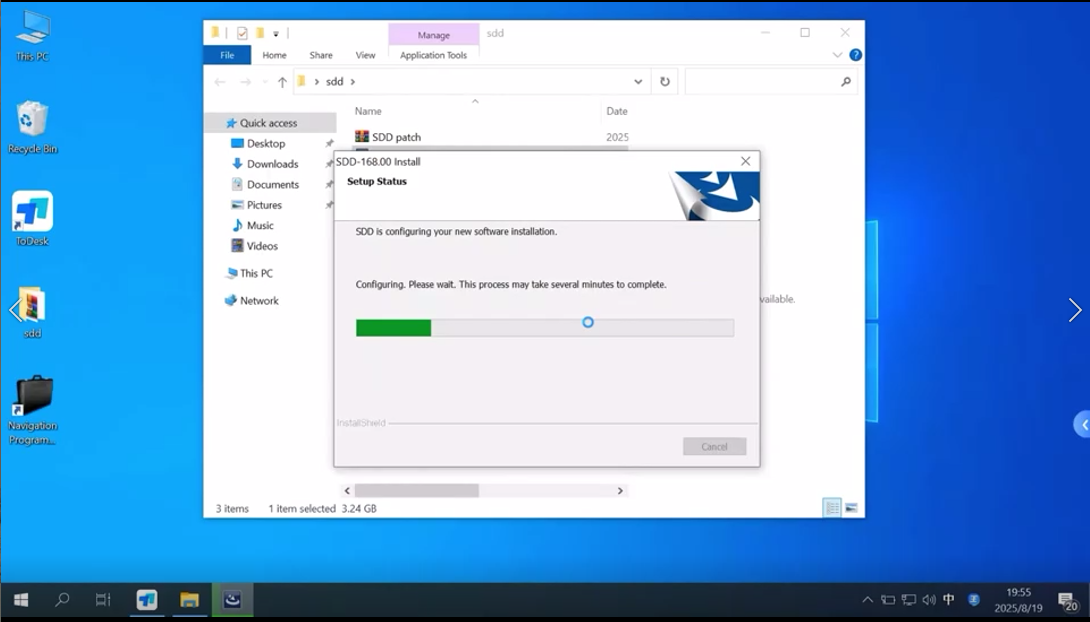Viewport: 1090px width, 622px height.
Task: Refresh the sdd folder view
Action: 665,82
